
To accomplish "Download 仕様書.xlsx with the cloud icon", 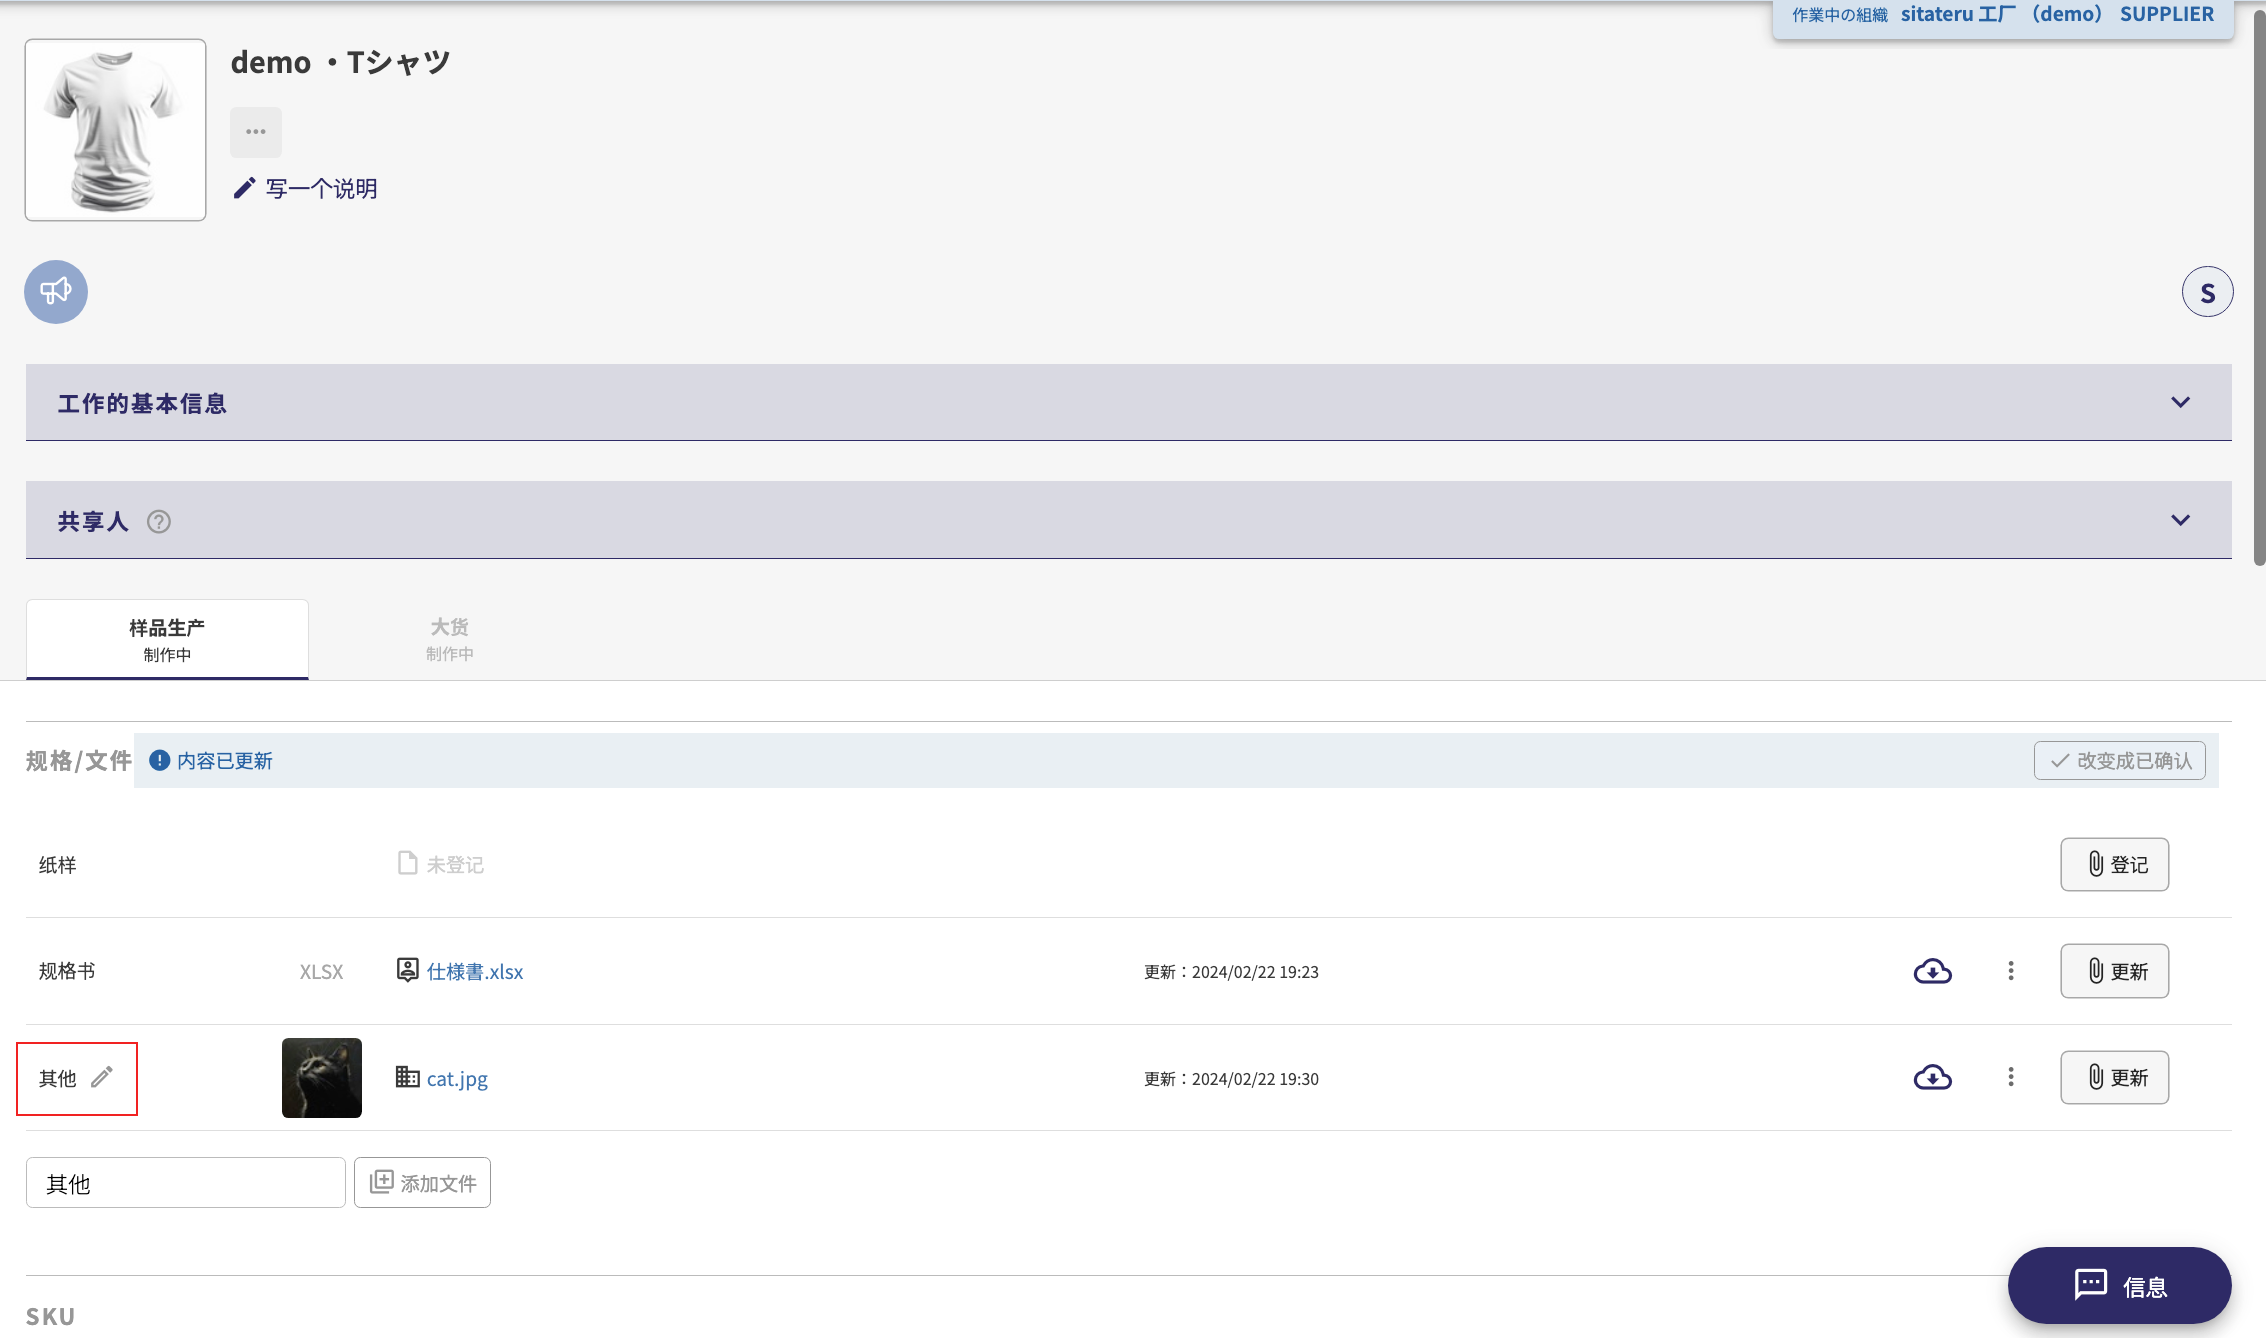I will coord(1932,971).
